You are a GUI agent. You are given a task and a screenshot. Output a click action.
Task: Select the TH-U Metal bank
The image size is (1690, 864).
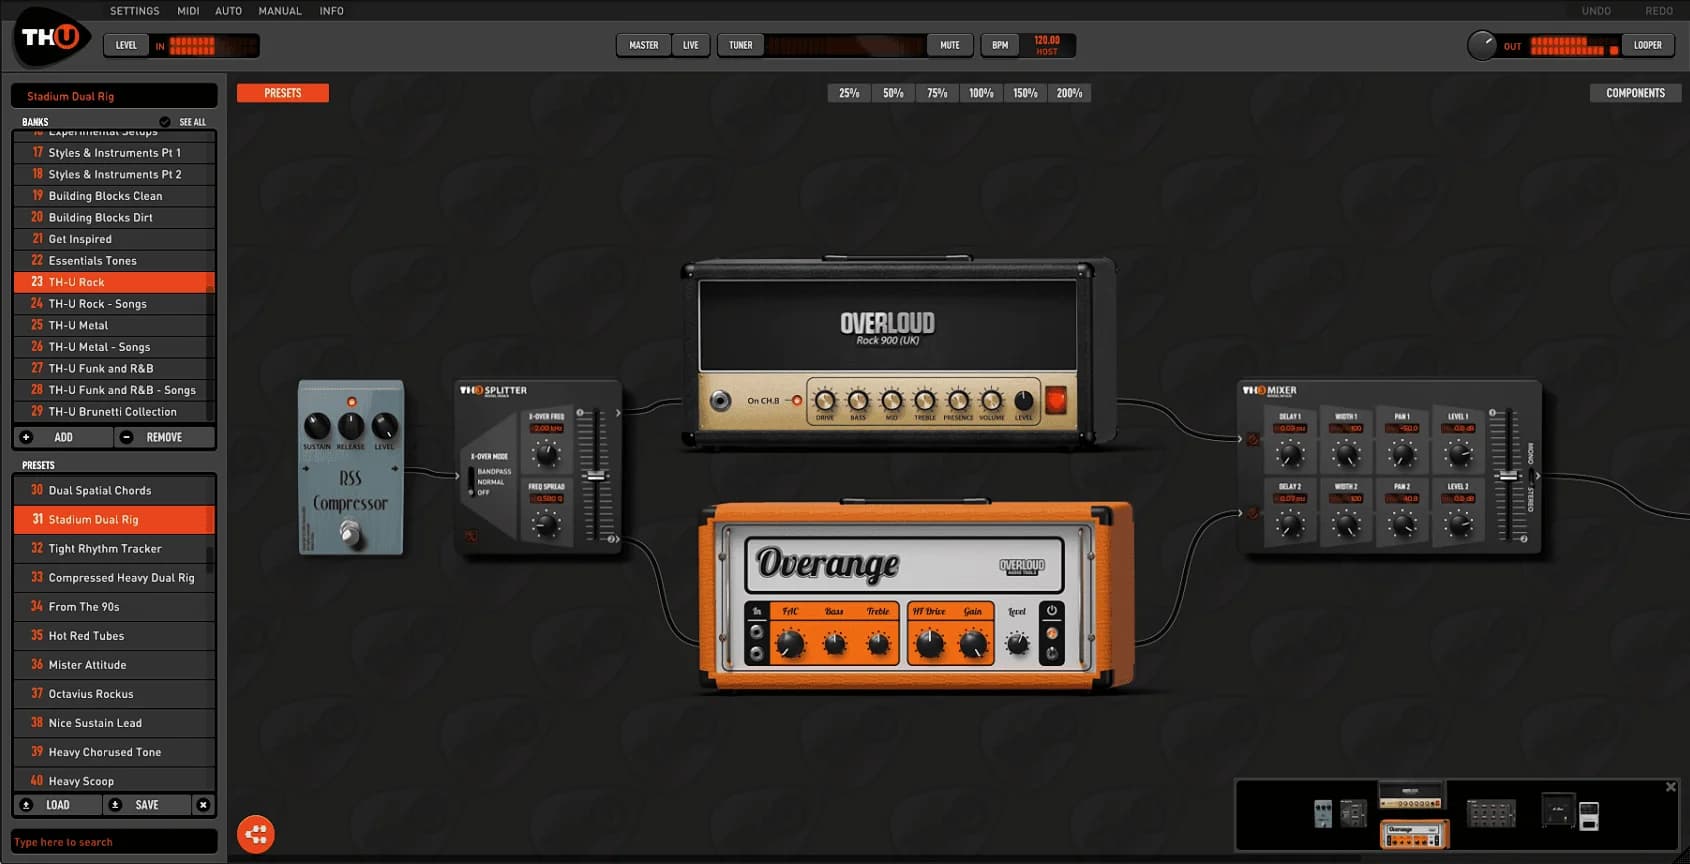(x=114, y=325)
